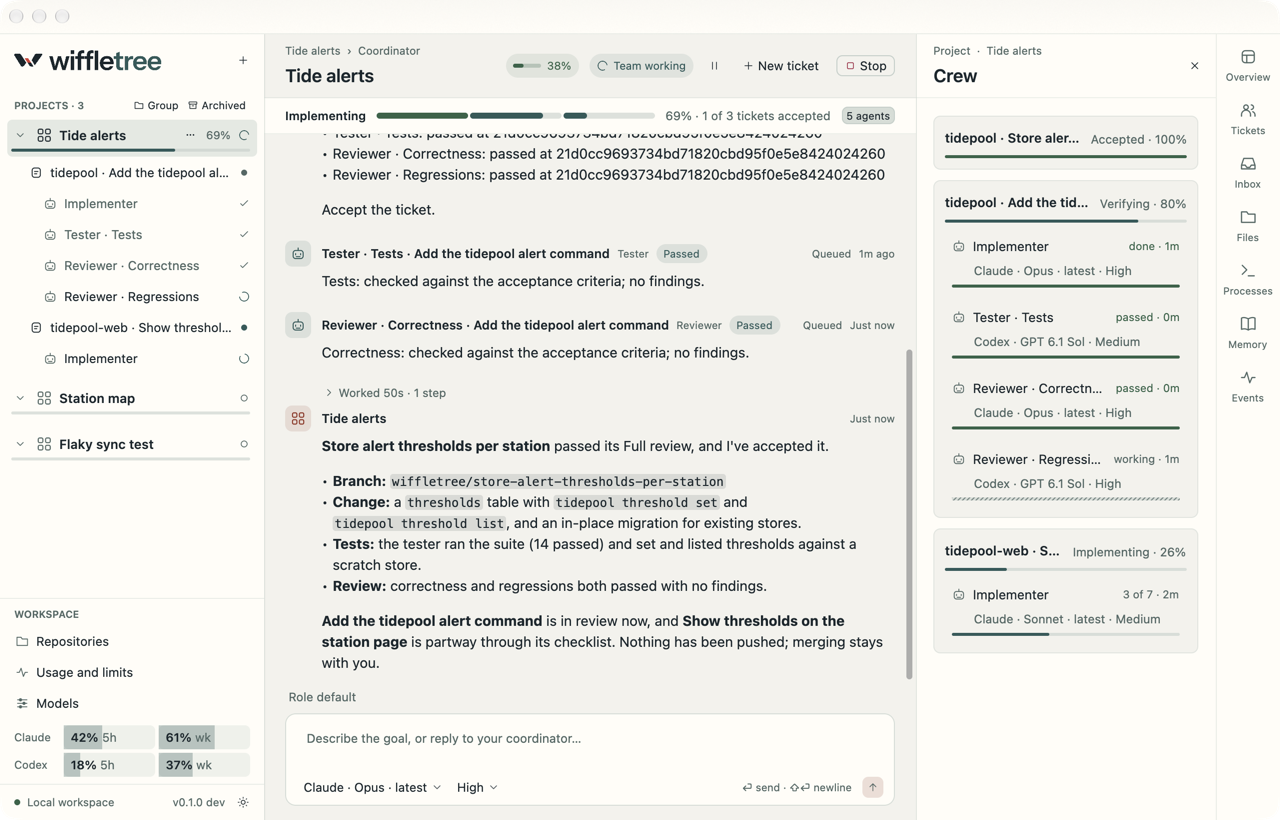Click the Implementing ticket progress bar
This screenshot has width=1280, height=820.
click(516, 116)
